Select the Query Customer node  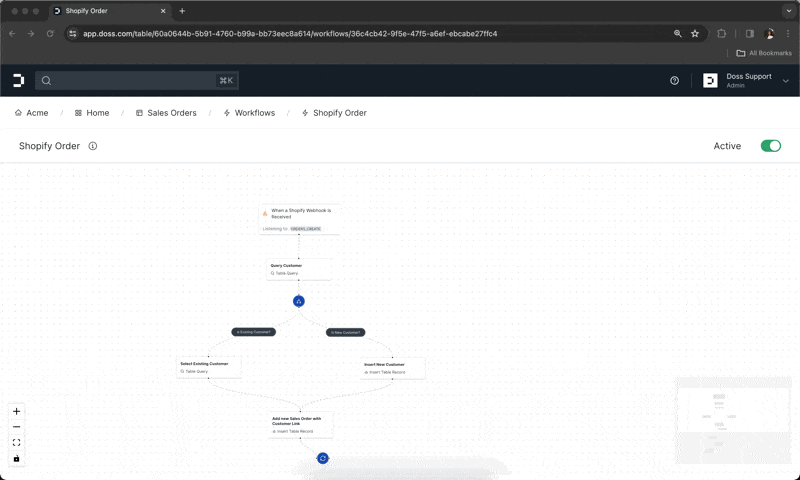click(x=299, y=269)
